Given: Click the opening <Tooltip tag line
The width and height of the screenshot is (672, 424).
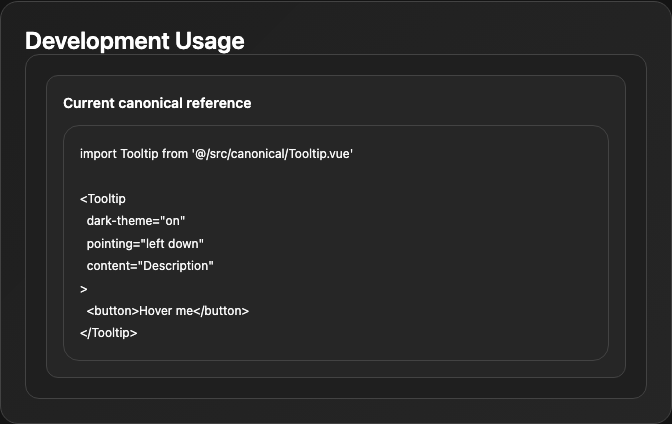Looking at the screenshot, I should (103, 199).
